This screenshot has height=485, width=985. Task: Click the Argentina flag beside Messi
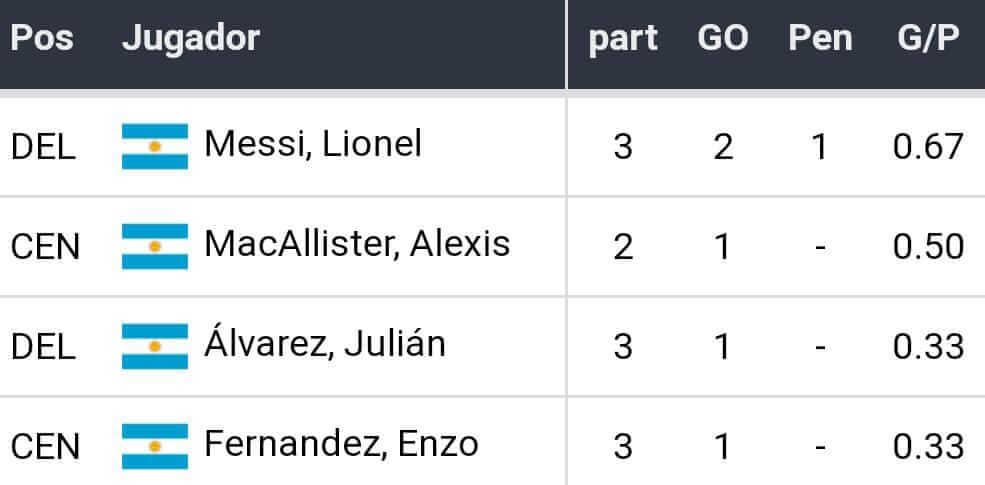pyautogui.click(x=155, y=146)
